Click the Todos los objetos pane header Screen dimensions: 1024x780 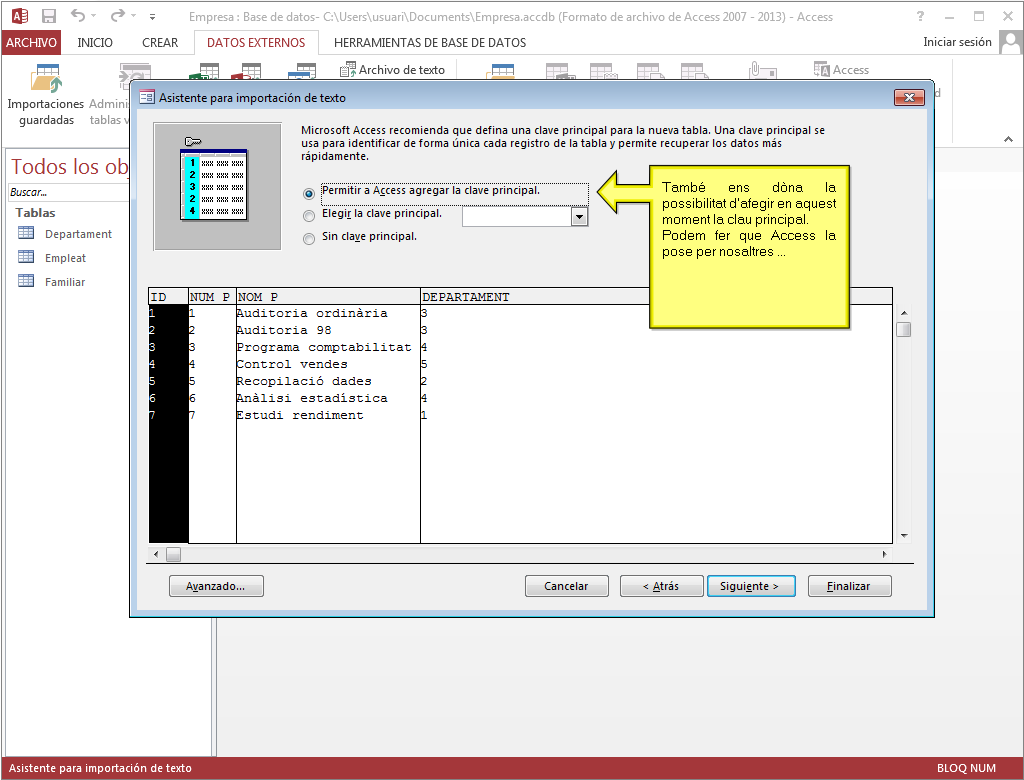tap(70, 167)
